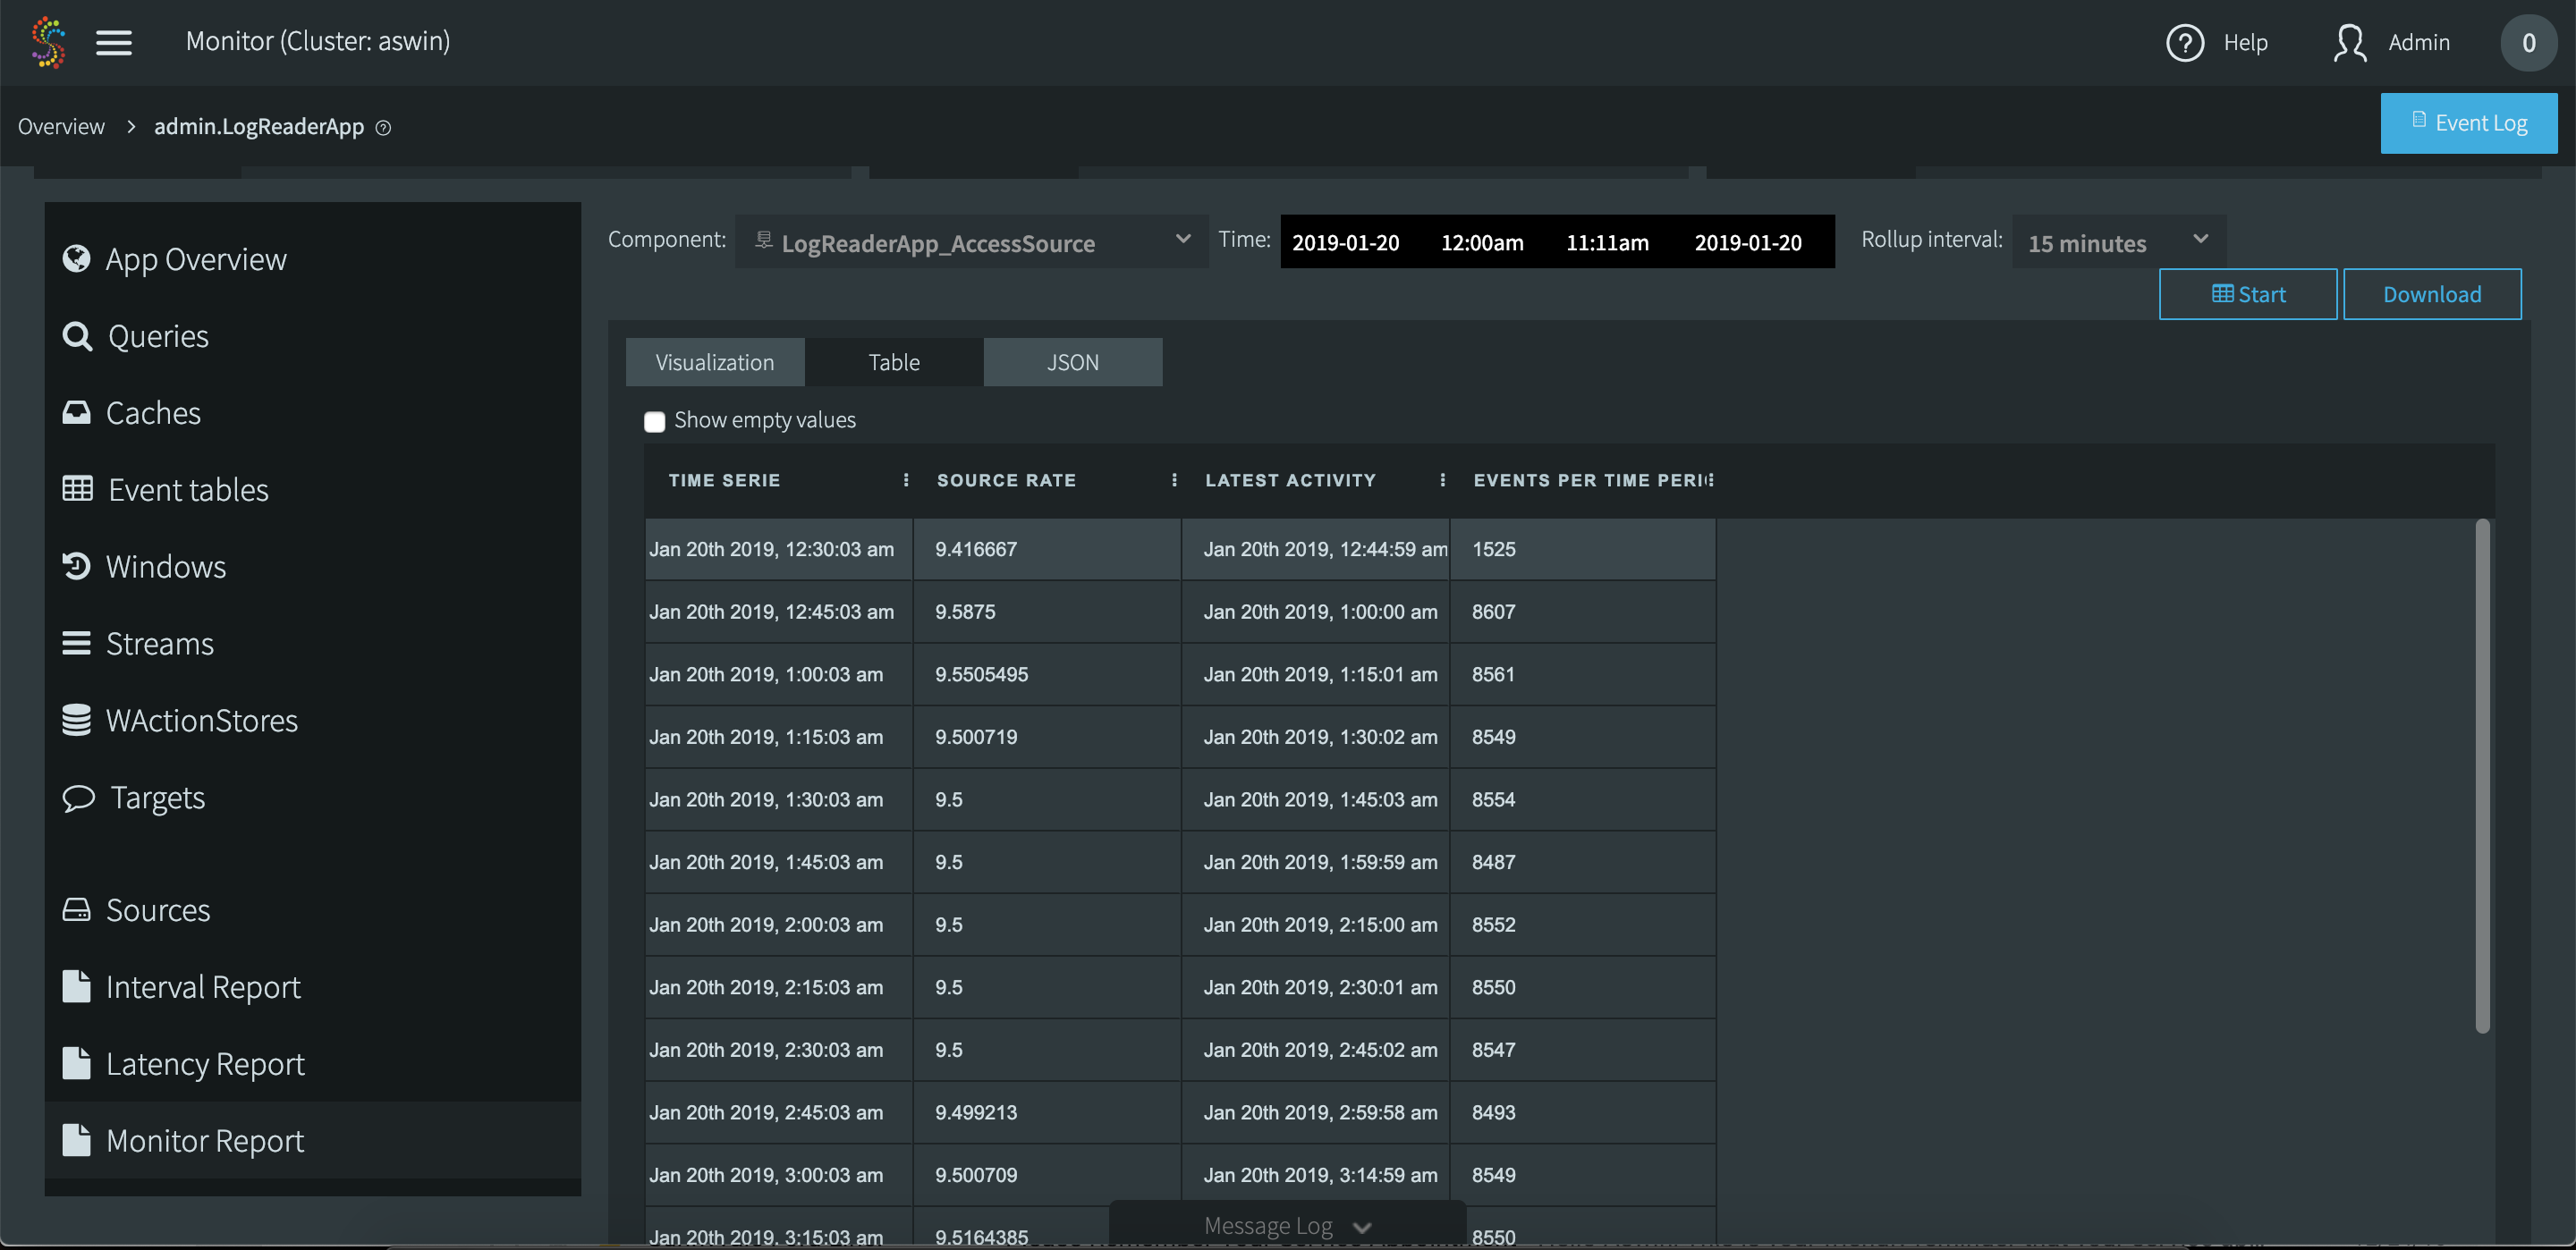Click the Download button

2431,294
